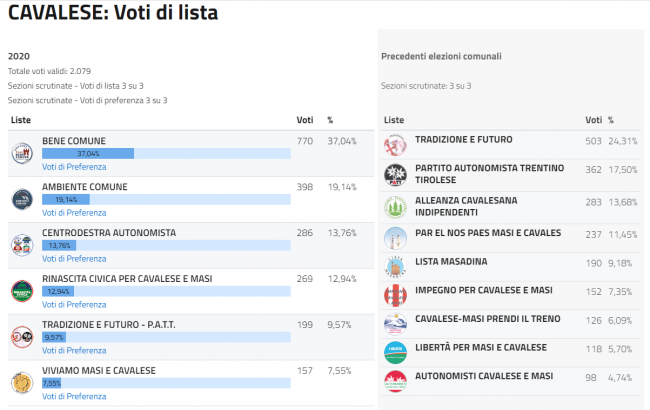Image resolution: width=650 pixels, height=410 pixels.
Task: Click the AMBIENTE COMUNE list logo
Action: 22,199
